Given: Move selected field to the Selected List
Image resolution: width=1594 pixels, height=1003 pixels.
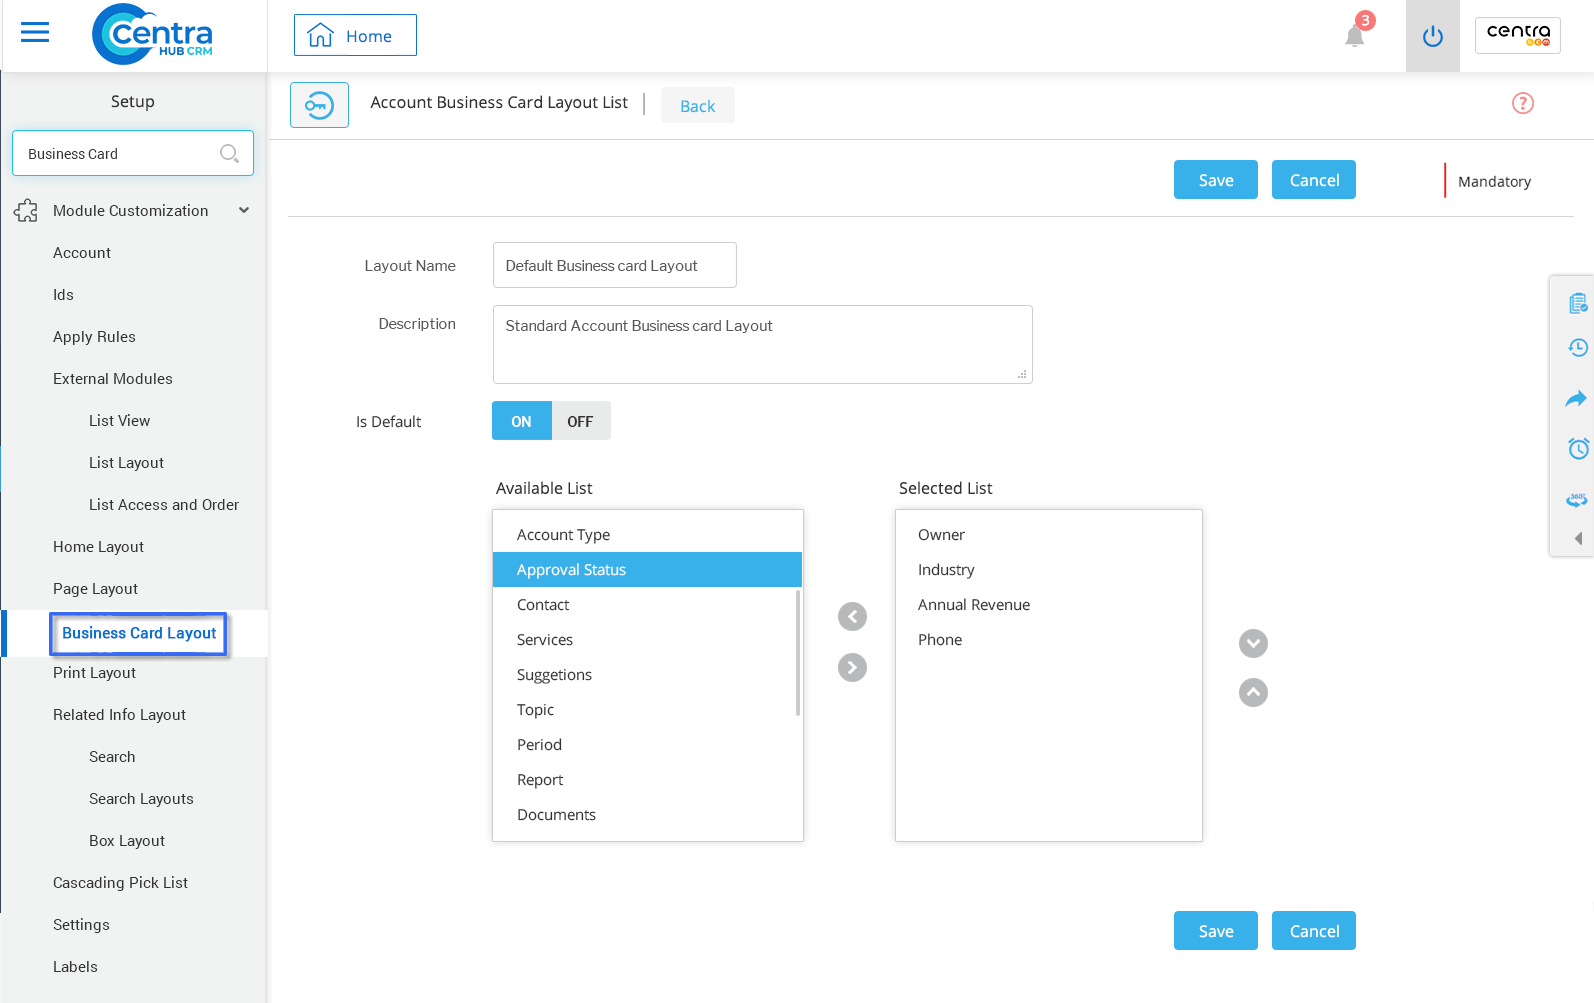Looking at the screenshot, I should [x=852, y=667].
